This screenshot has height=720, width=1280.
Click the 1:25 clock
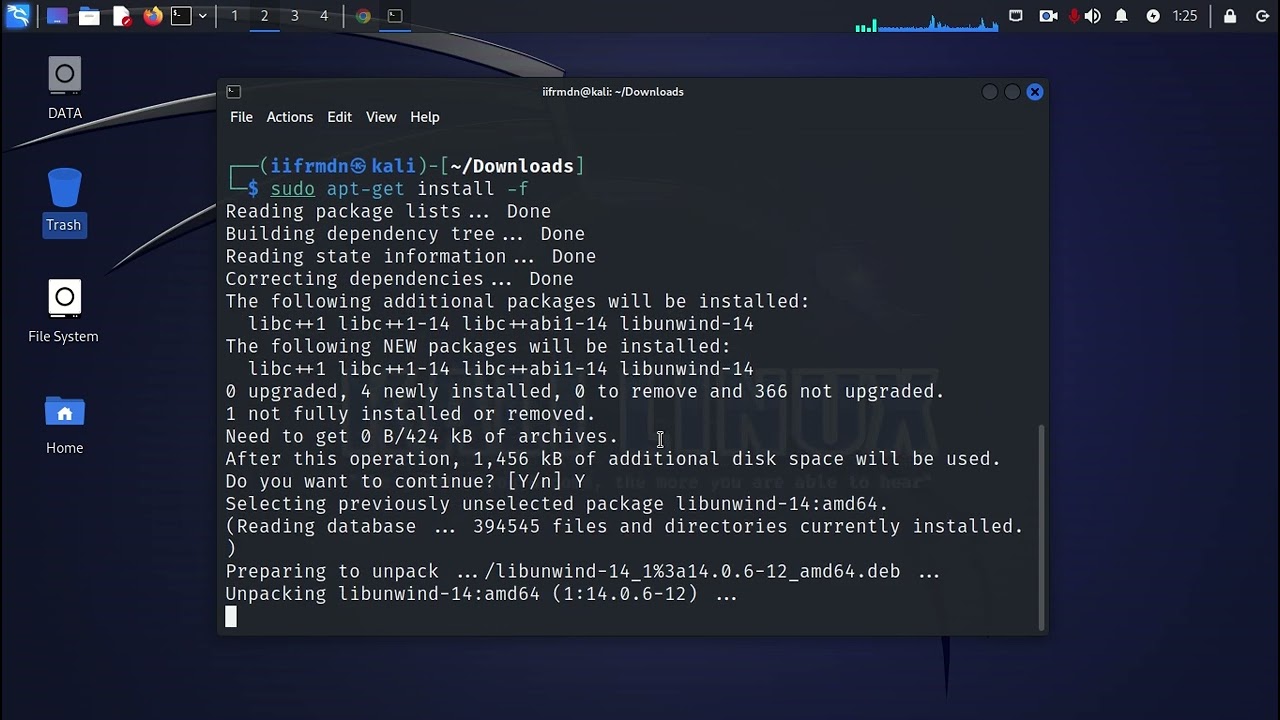click(x=1185, y=16)
